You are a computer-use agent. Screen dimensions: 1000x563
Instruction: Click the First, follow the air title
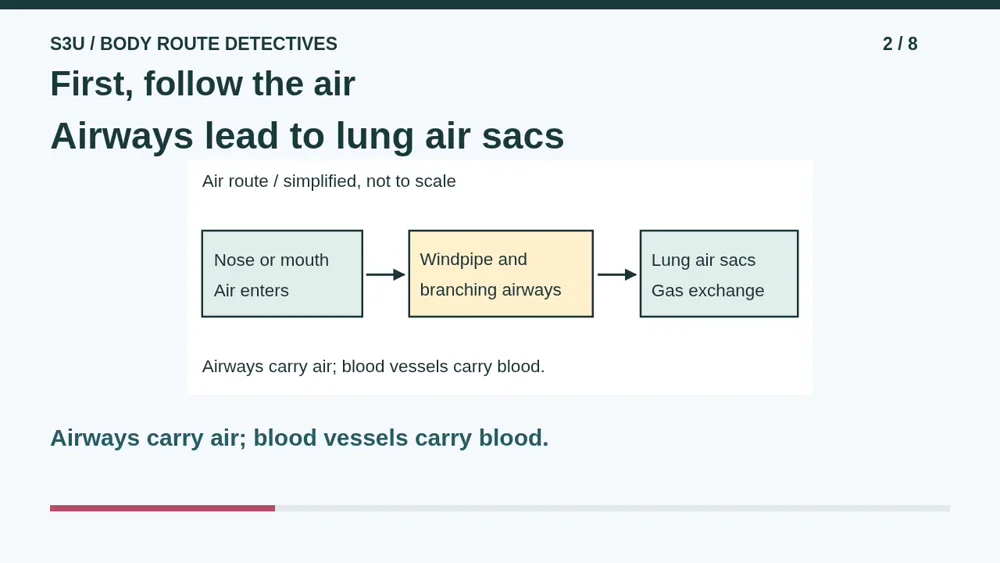click(x=203, y=84)
